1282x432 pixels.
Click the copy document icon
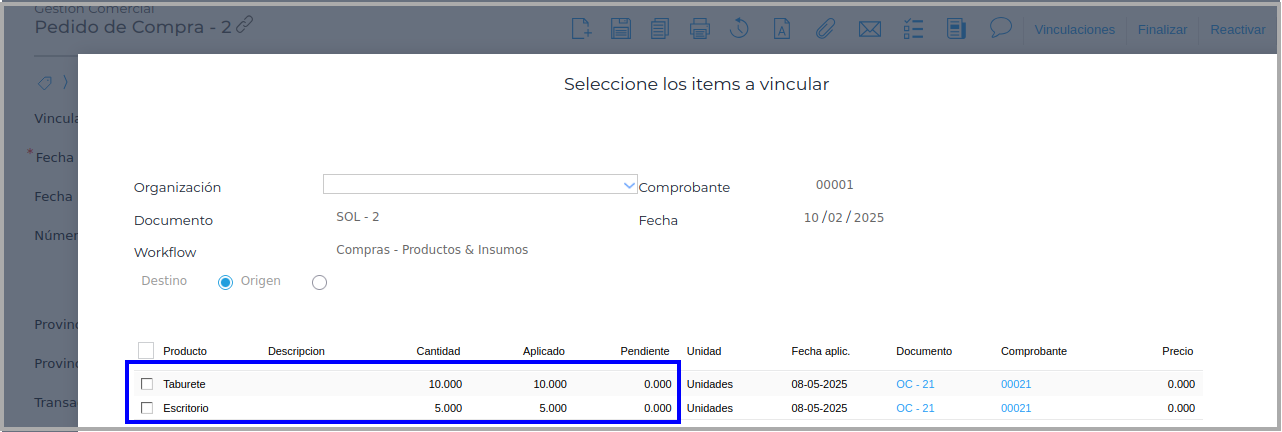point(660,29)
